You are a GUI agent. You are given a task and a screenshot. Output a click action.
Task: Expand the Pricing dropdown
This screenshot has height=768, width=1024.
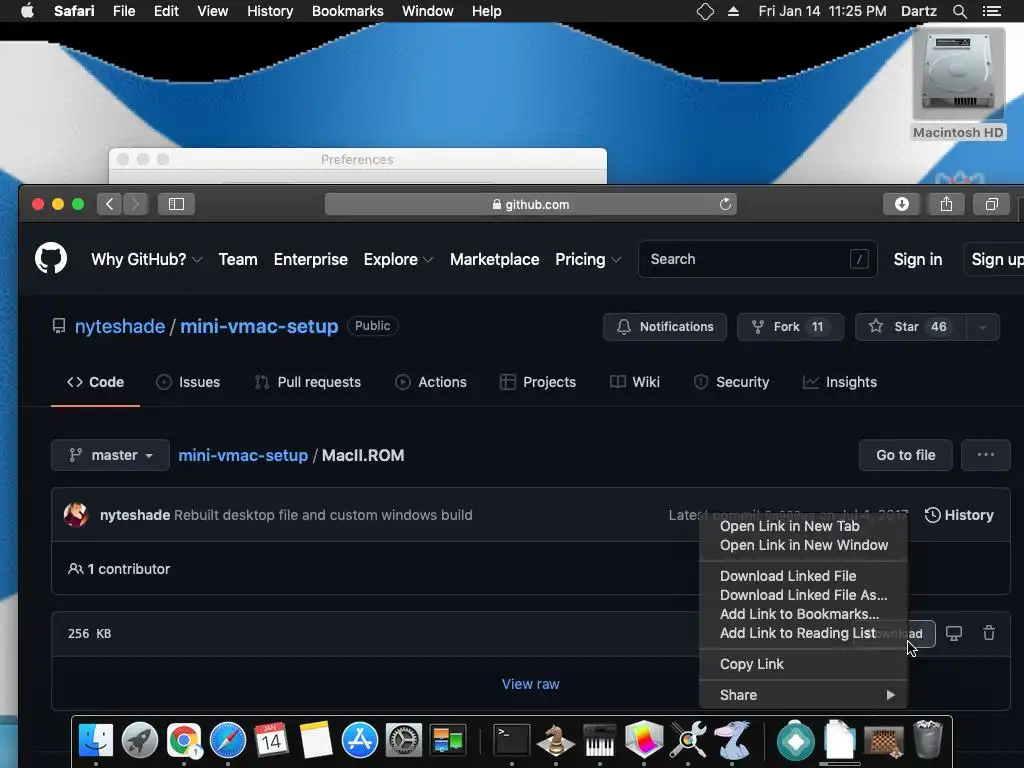point(588,259)
